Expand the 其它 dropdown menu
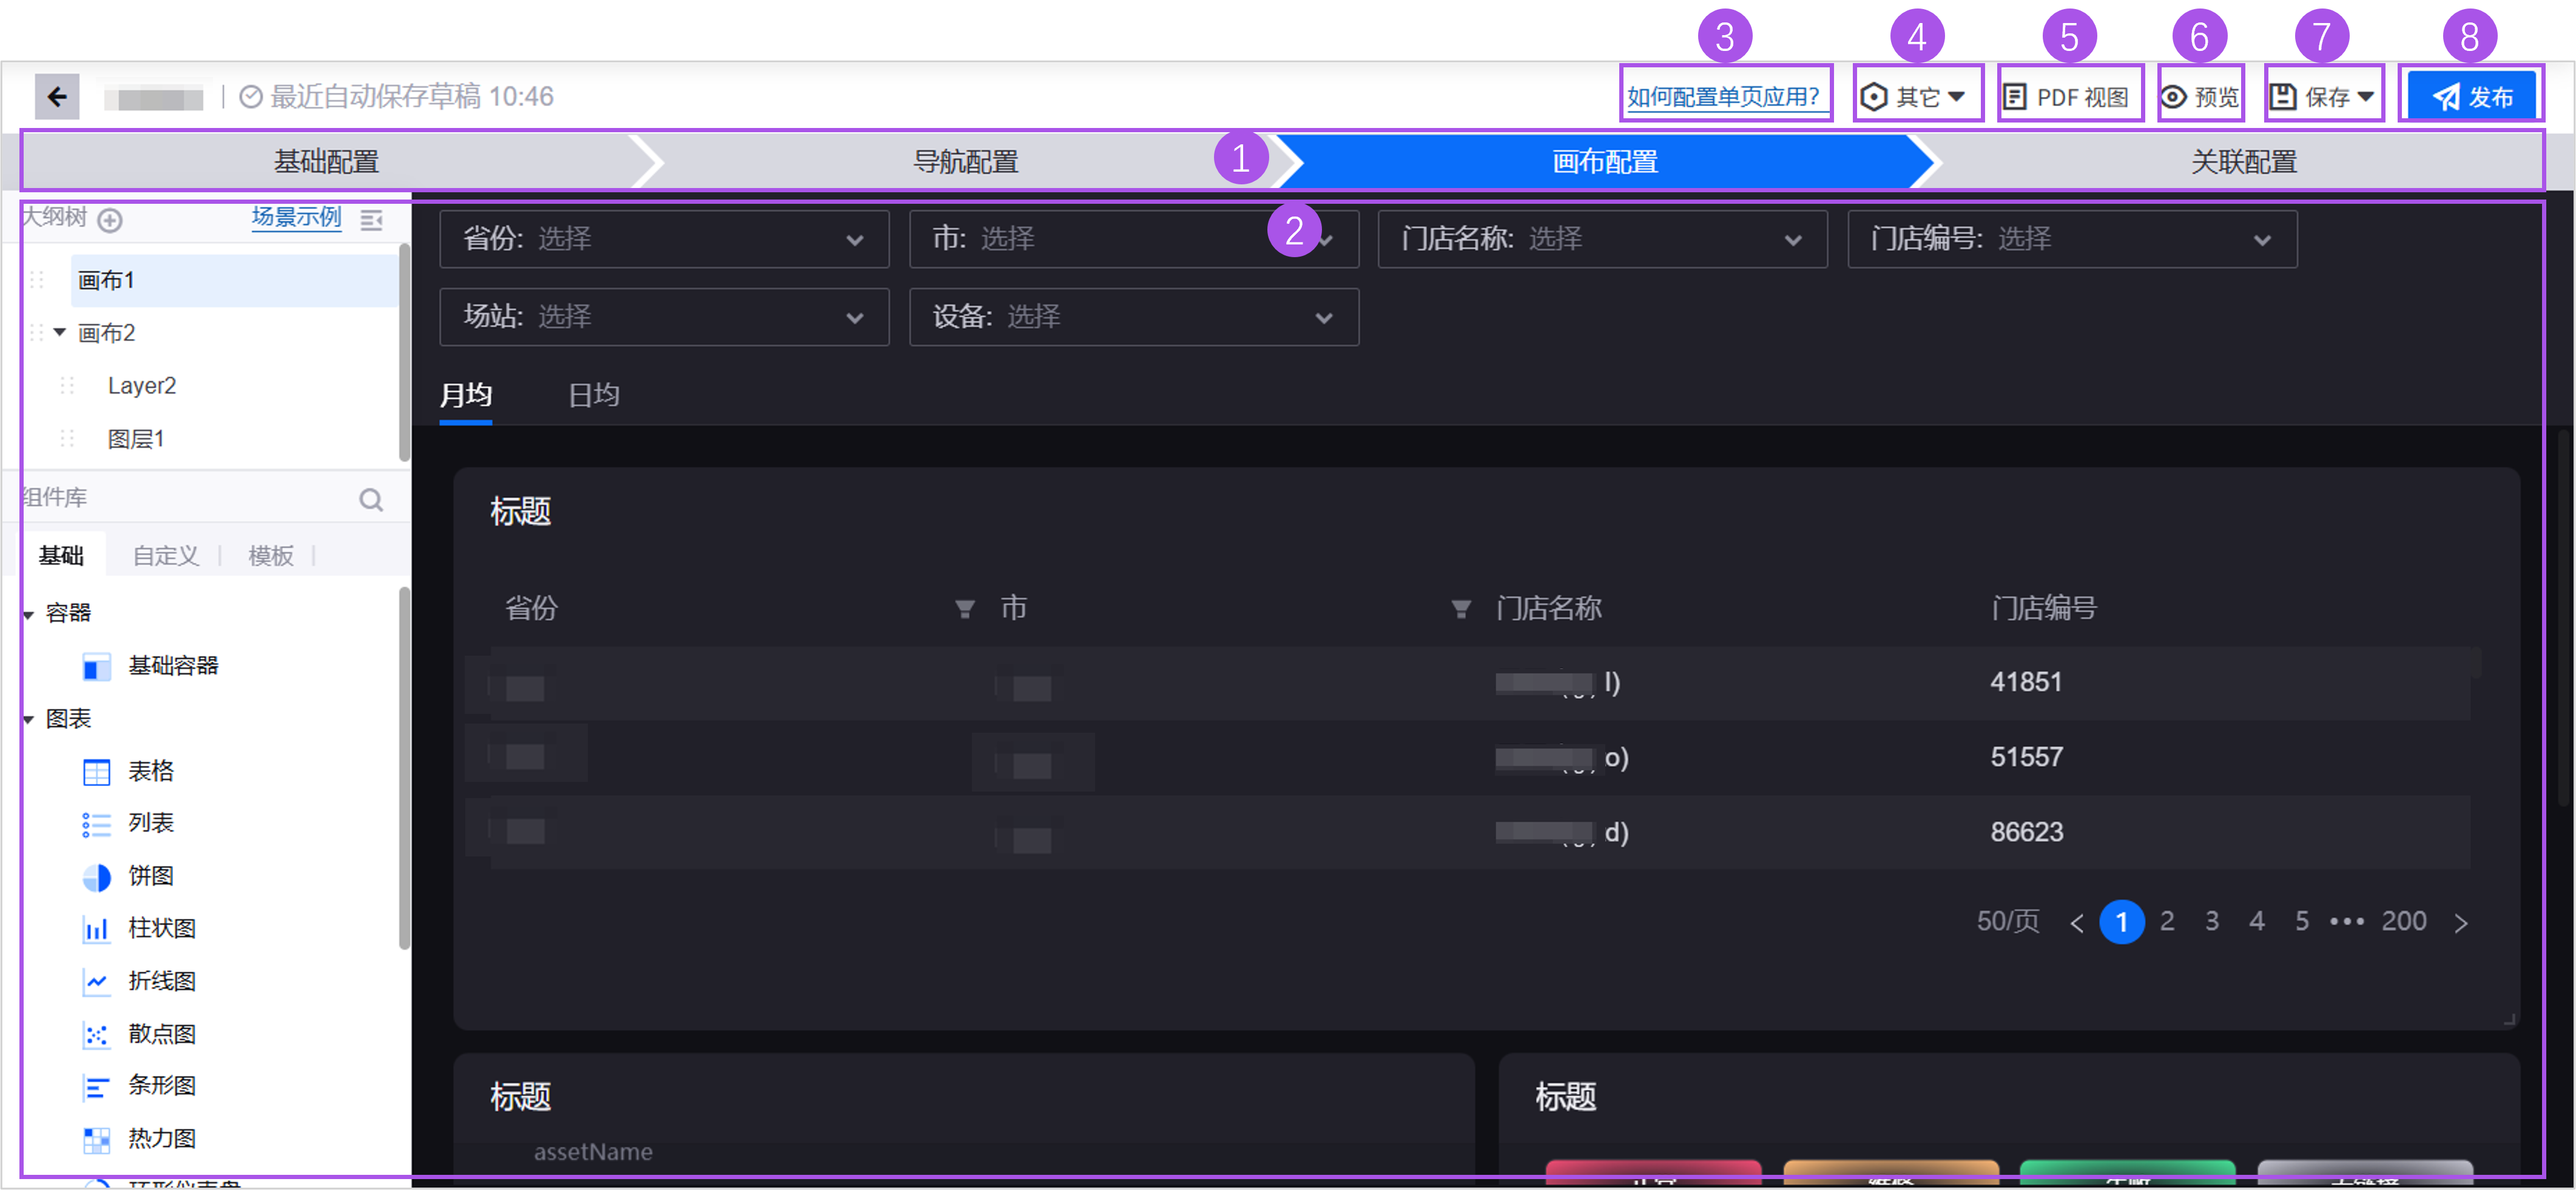 tap(1916, 97)
